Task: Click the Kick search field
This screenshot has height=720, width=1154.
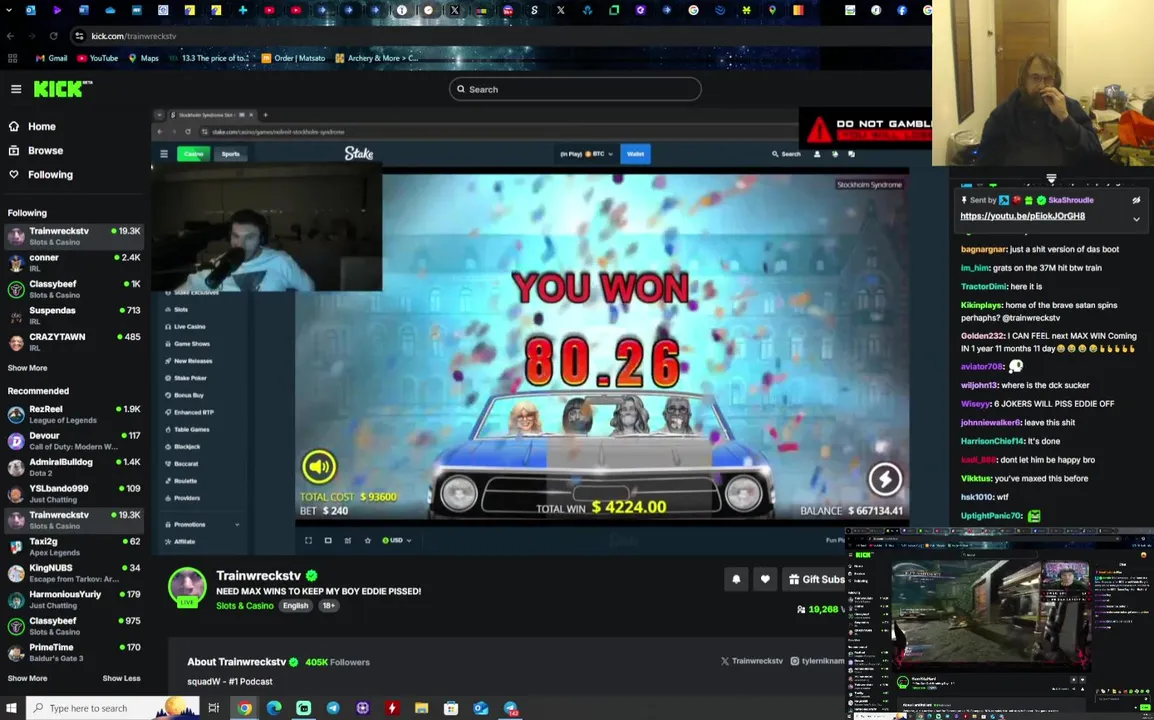Action: [x=575, y=89]
